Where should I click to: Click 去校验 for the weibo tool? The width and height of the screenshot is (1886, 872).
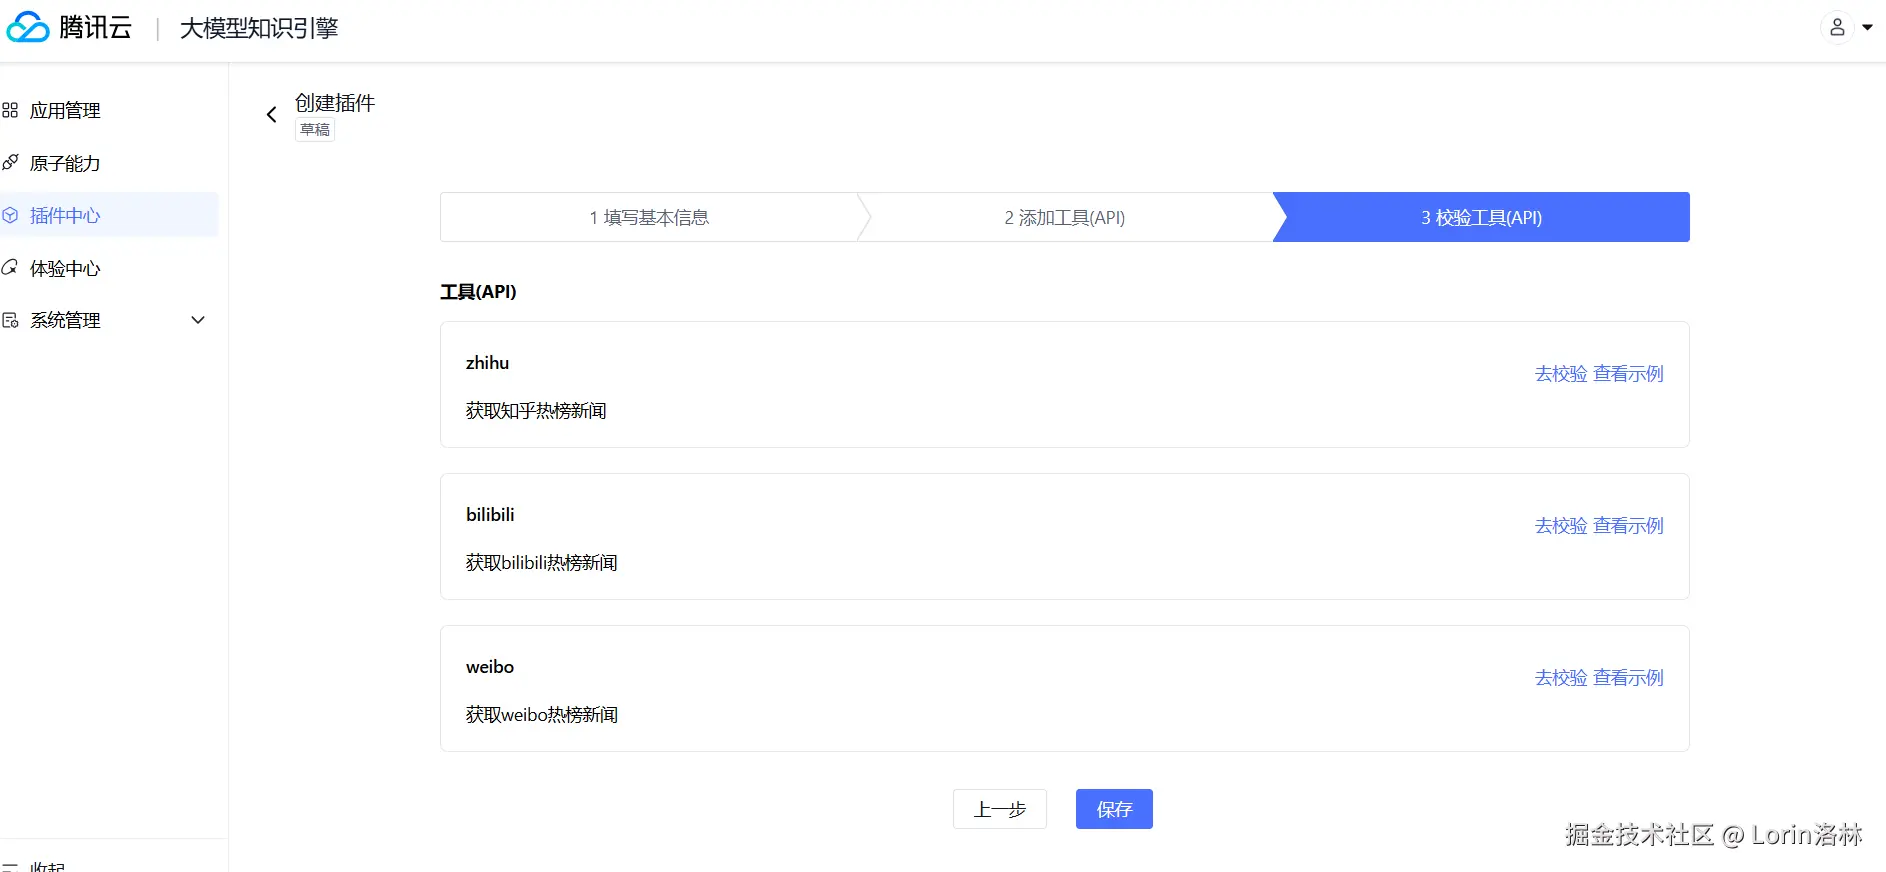click(x=1561, y=677)
